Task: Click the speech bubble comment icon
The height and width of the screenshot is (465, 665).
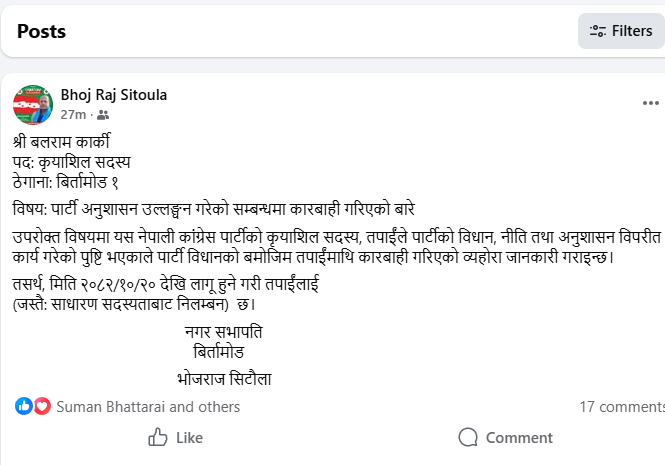Action: [468, 437]
